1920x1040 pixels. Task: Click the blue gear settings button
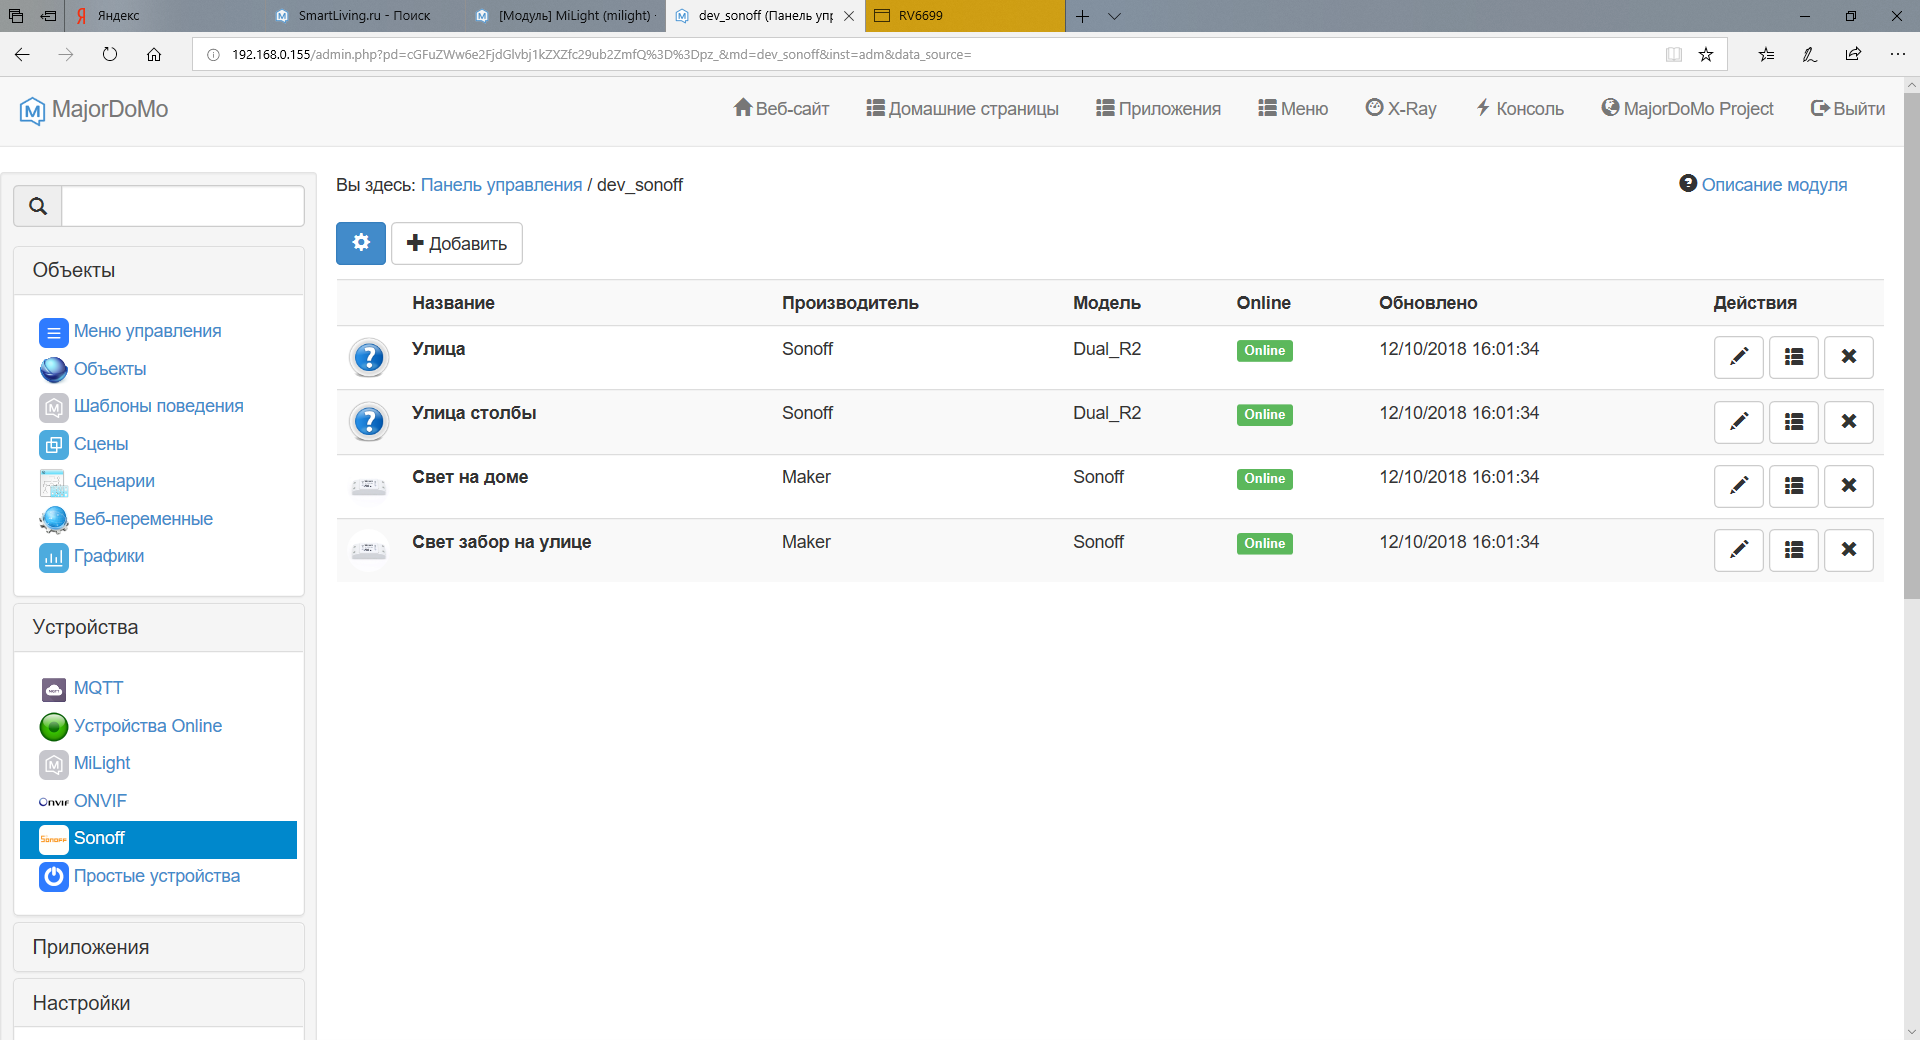click(x=360, y=243)
